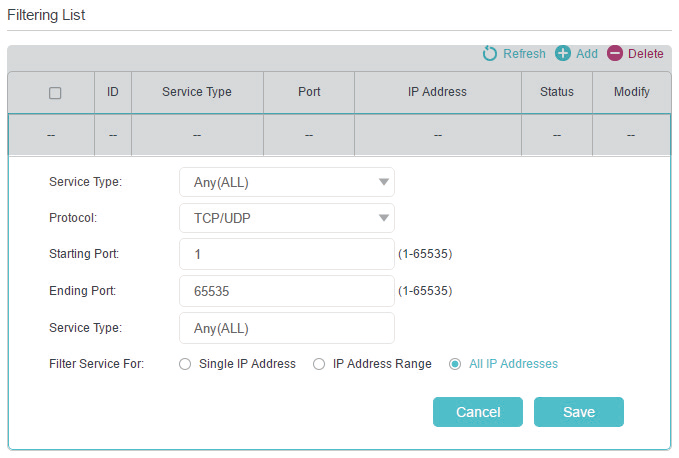Click the Port column header
The height and width of the screenshot is (458, 679).
(x=309, y=92)
